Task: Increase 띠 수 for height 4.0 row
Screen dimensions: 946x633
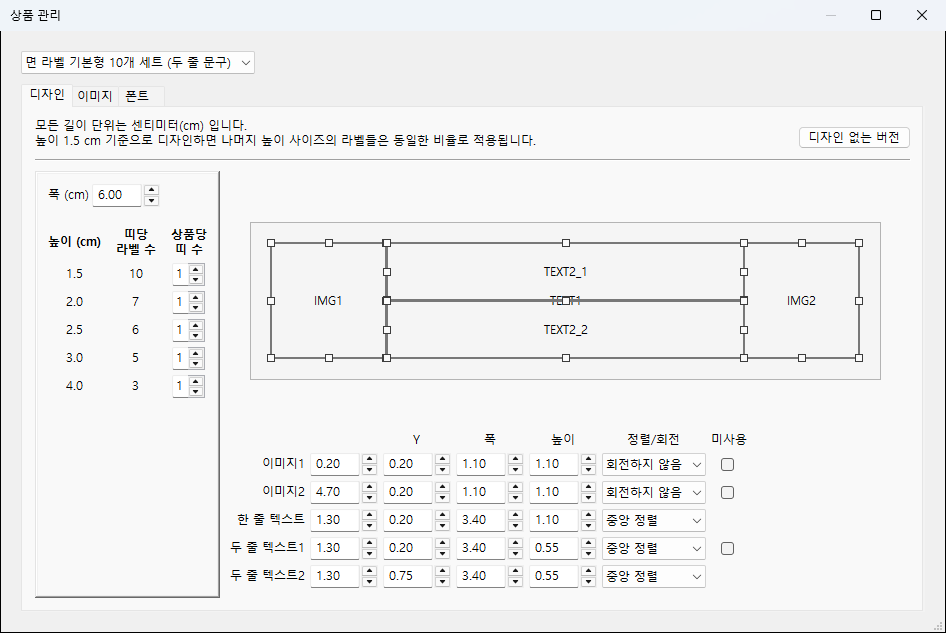Action: 196,381
